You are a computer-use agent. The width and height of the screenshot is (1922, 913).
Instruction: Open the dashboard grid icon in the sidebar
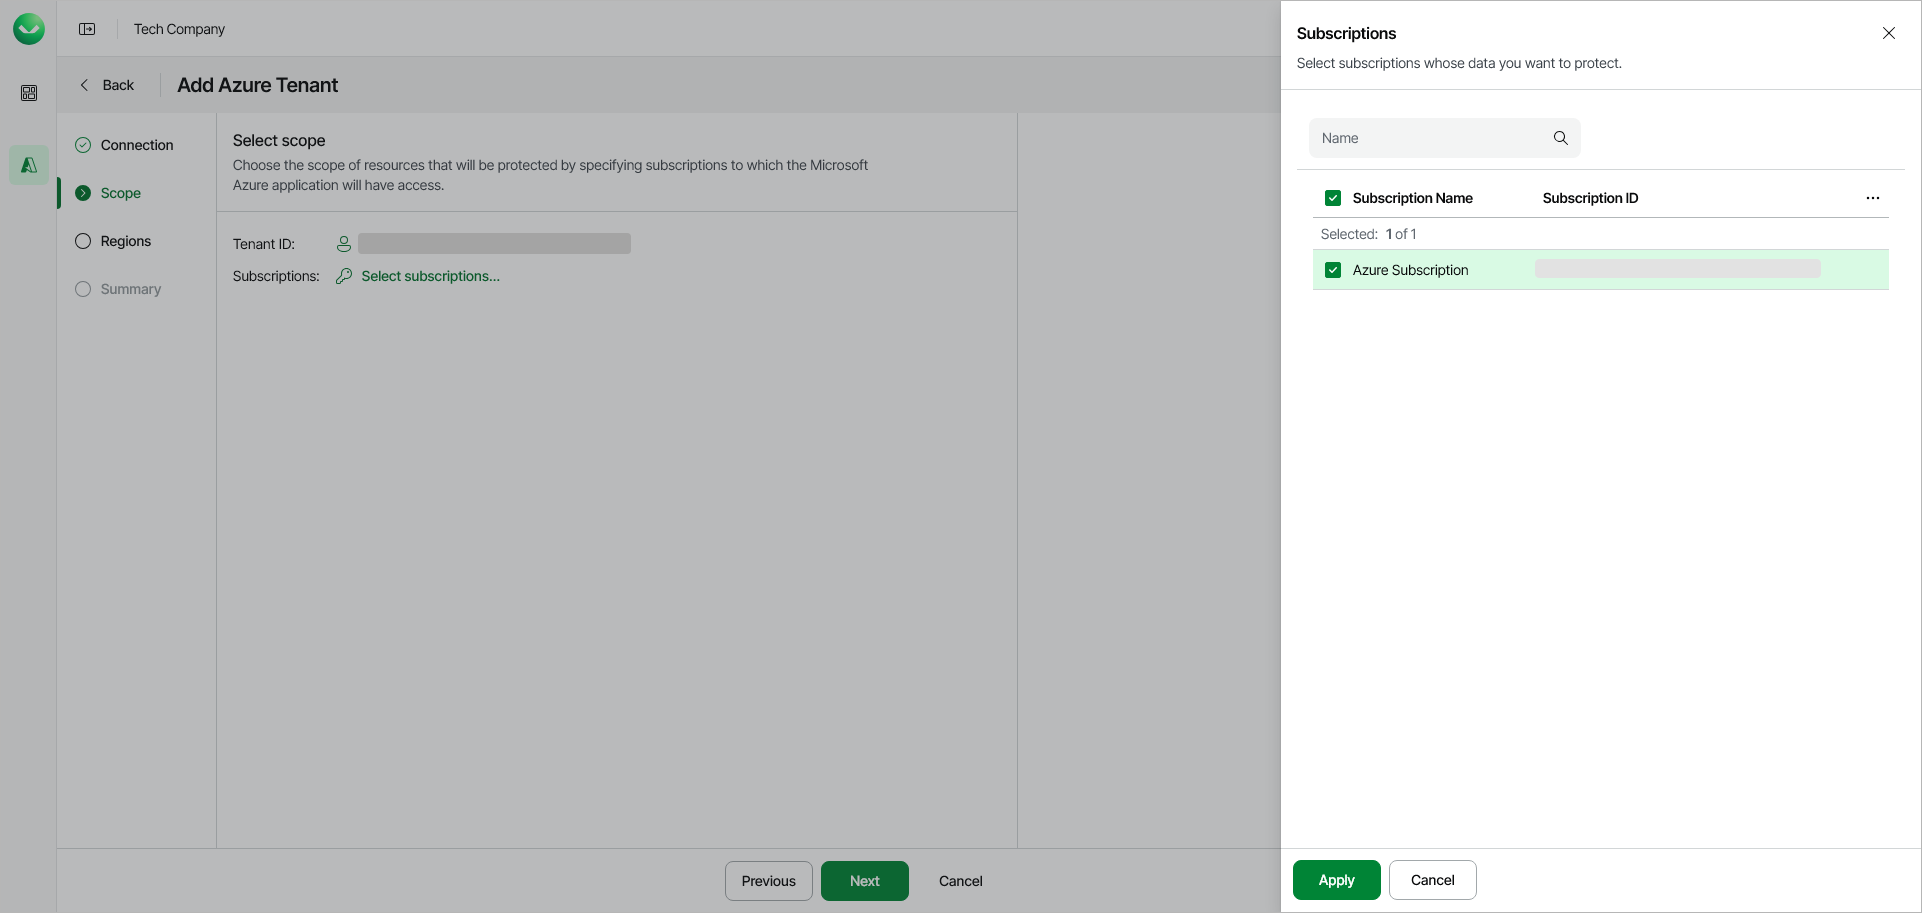click(29, 92)
